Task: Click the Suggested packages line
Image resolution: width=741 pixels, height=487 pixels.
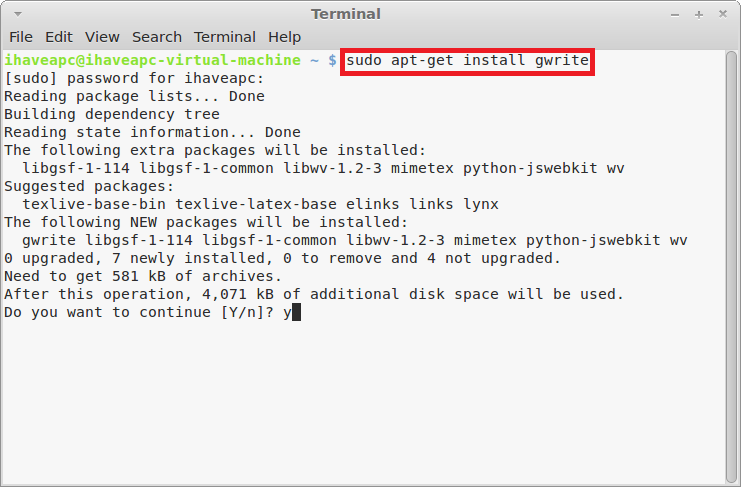Action: (x=89, y=187)
